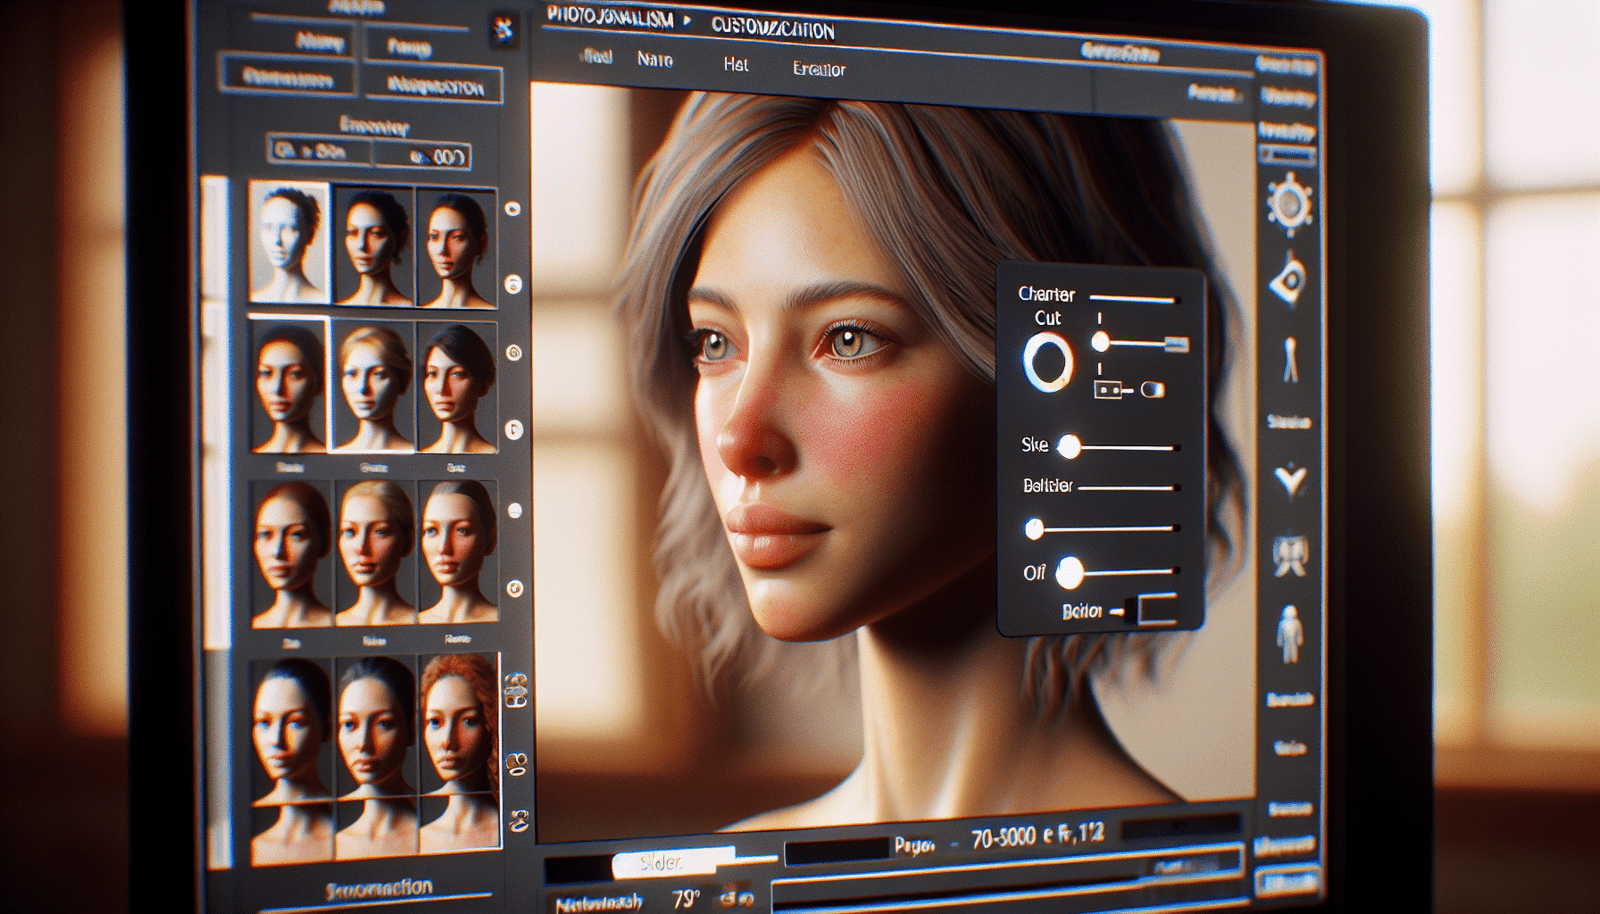The height and width of the screenshot is (914, 1600).
Task: Open the Ereuior tab
Action: (x=819, y=69)
